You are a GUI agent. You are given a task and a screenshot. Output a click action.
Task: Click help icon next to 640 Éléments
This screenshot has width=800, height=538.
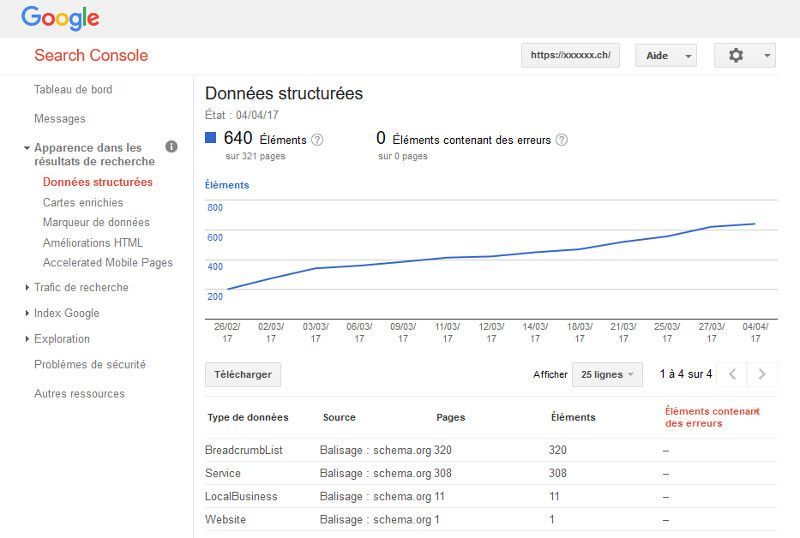[317, 140]
